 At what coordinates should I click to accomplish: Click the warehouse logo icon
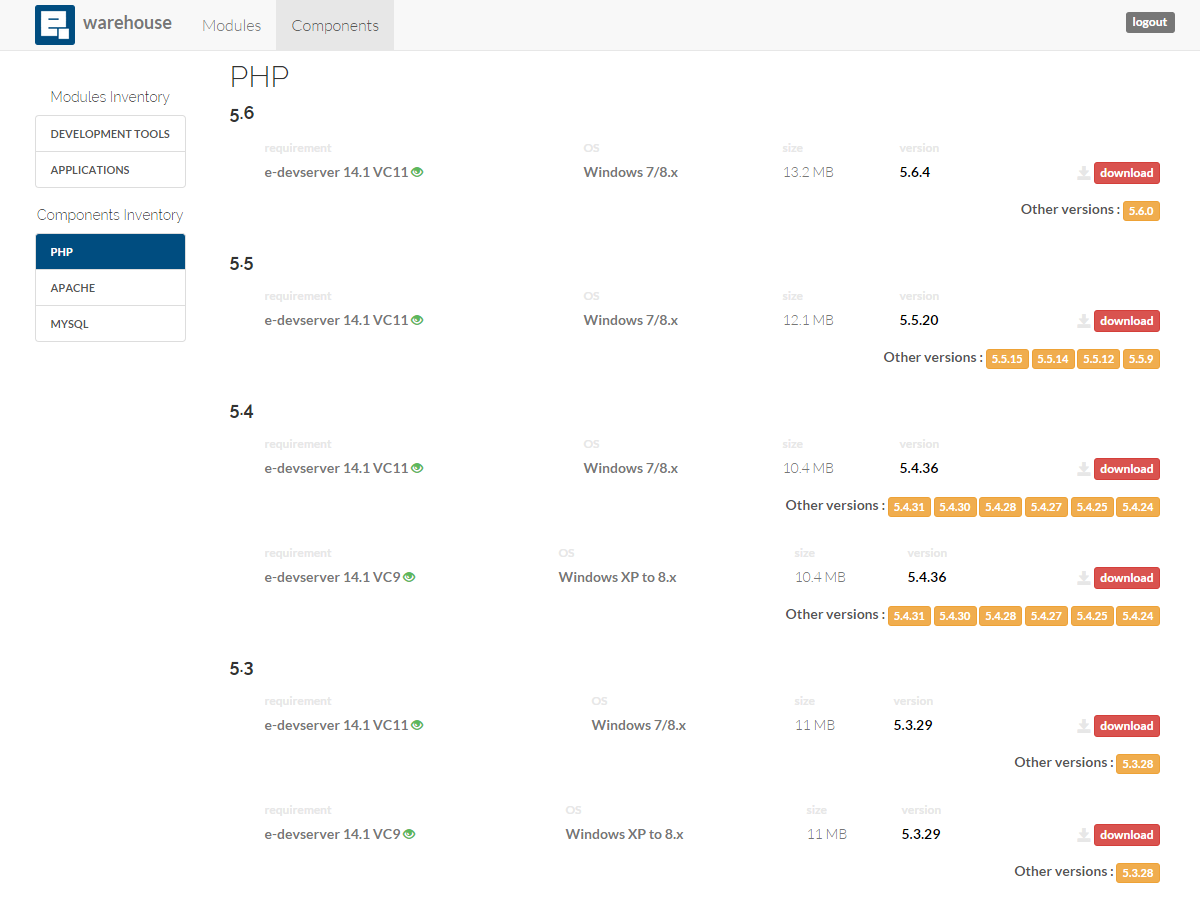pos(55,24)
